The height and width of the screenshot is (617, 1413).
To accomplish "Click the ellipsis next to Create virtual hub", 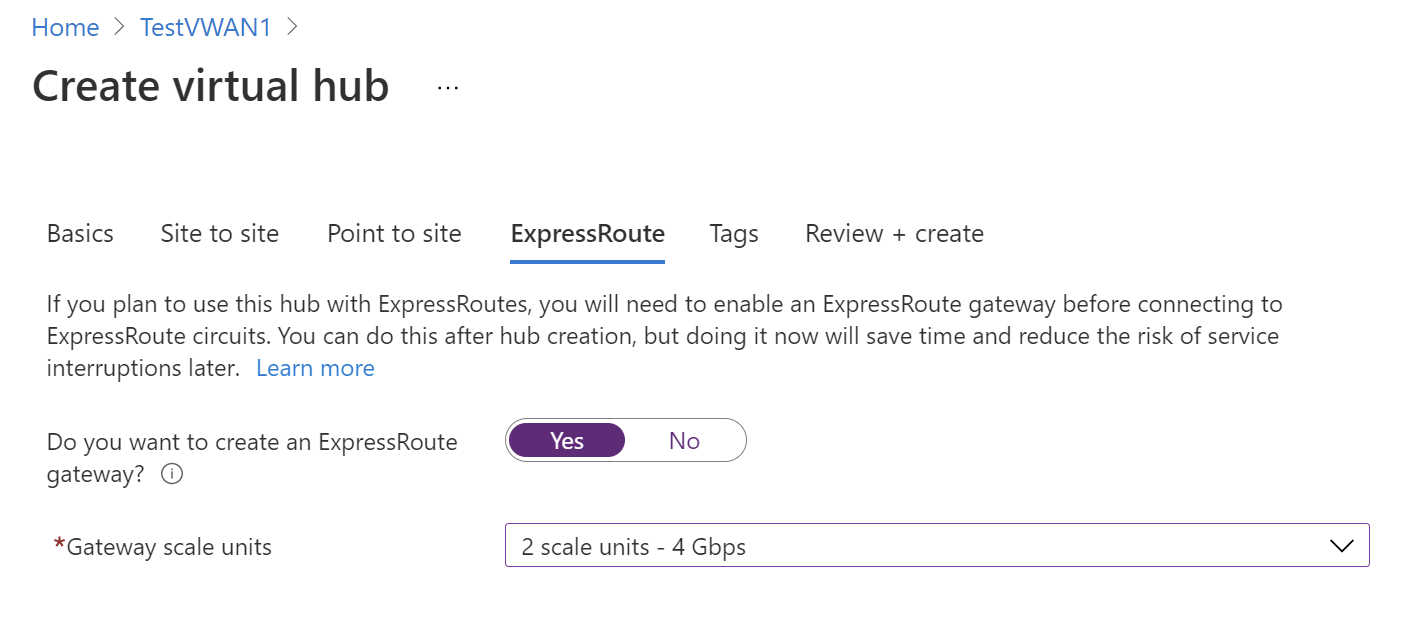I will tap(447, 88).
